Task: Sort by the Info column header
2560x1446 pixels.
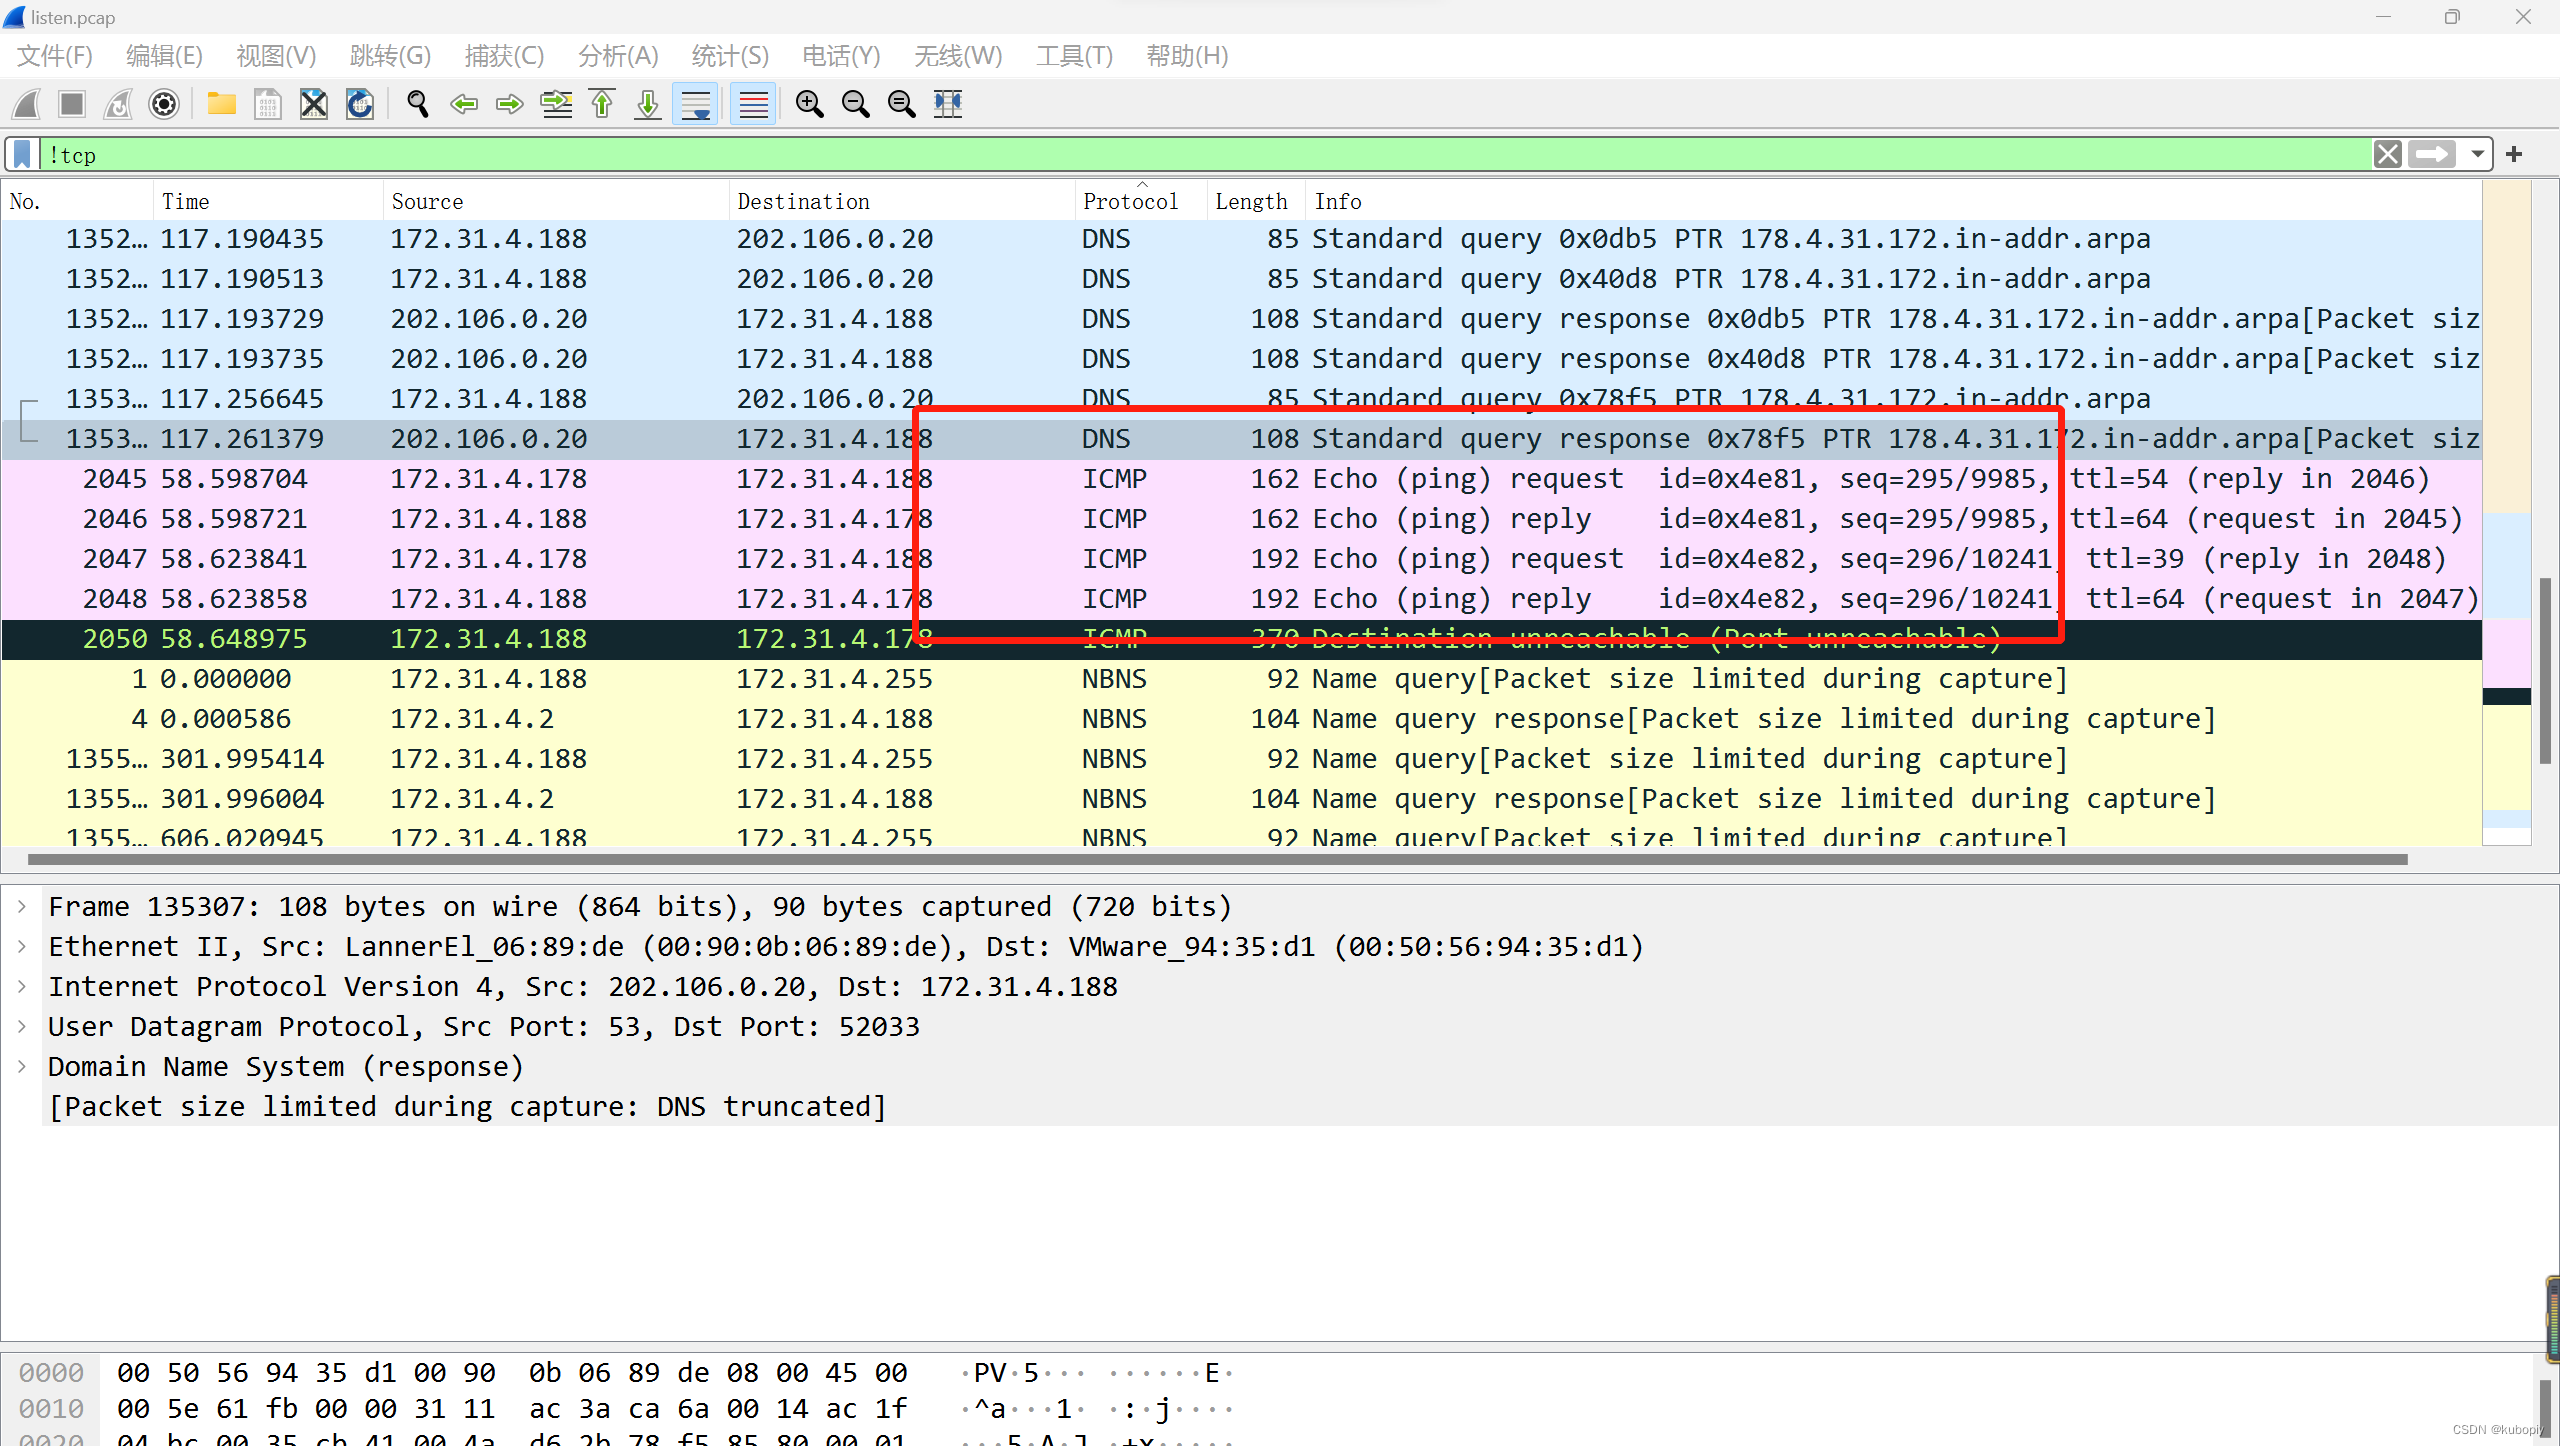Action: [1893, 201]
